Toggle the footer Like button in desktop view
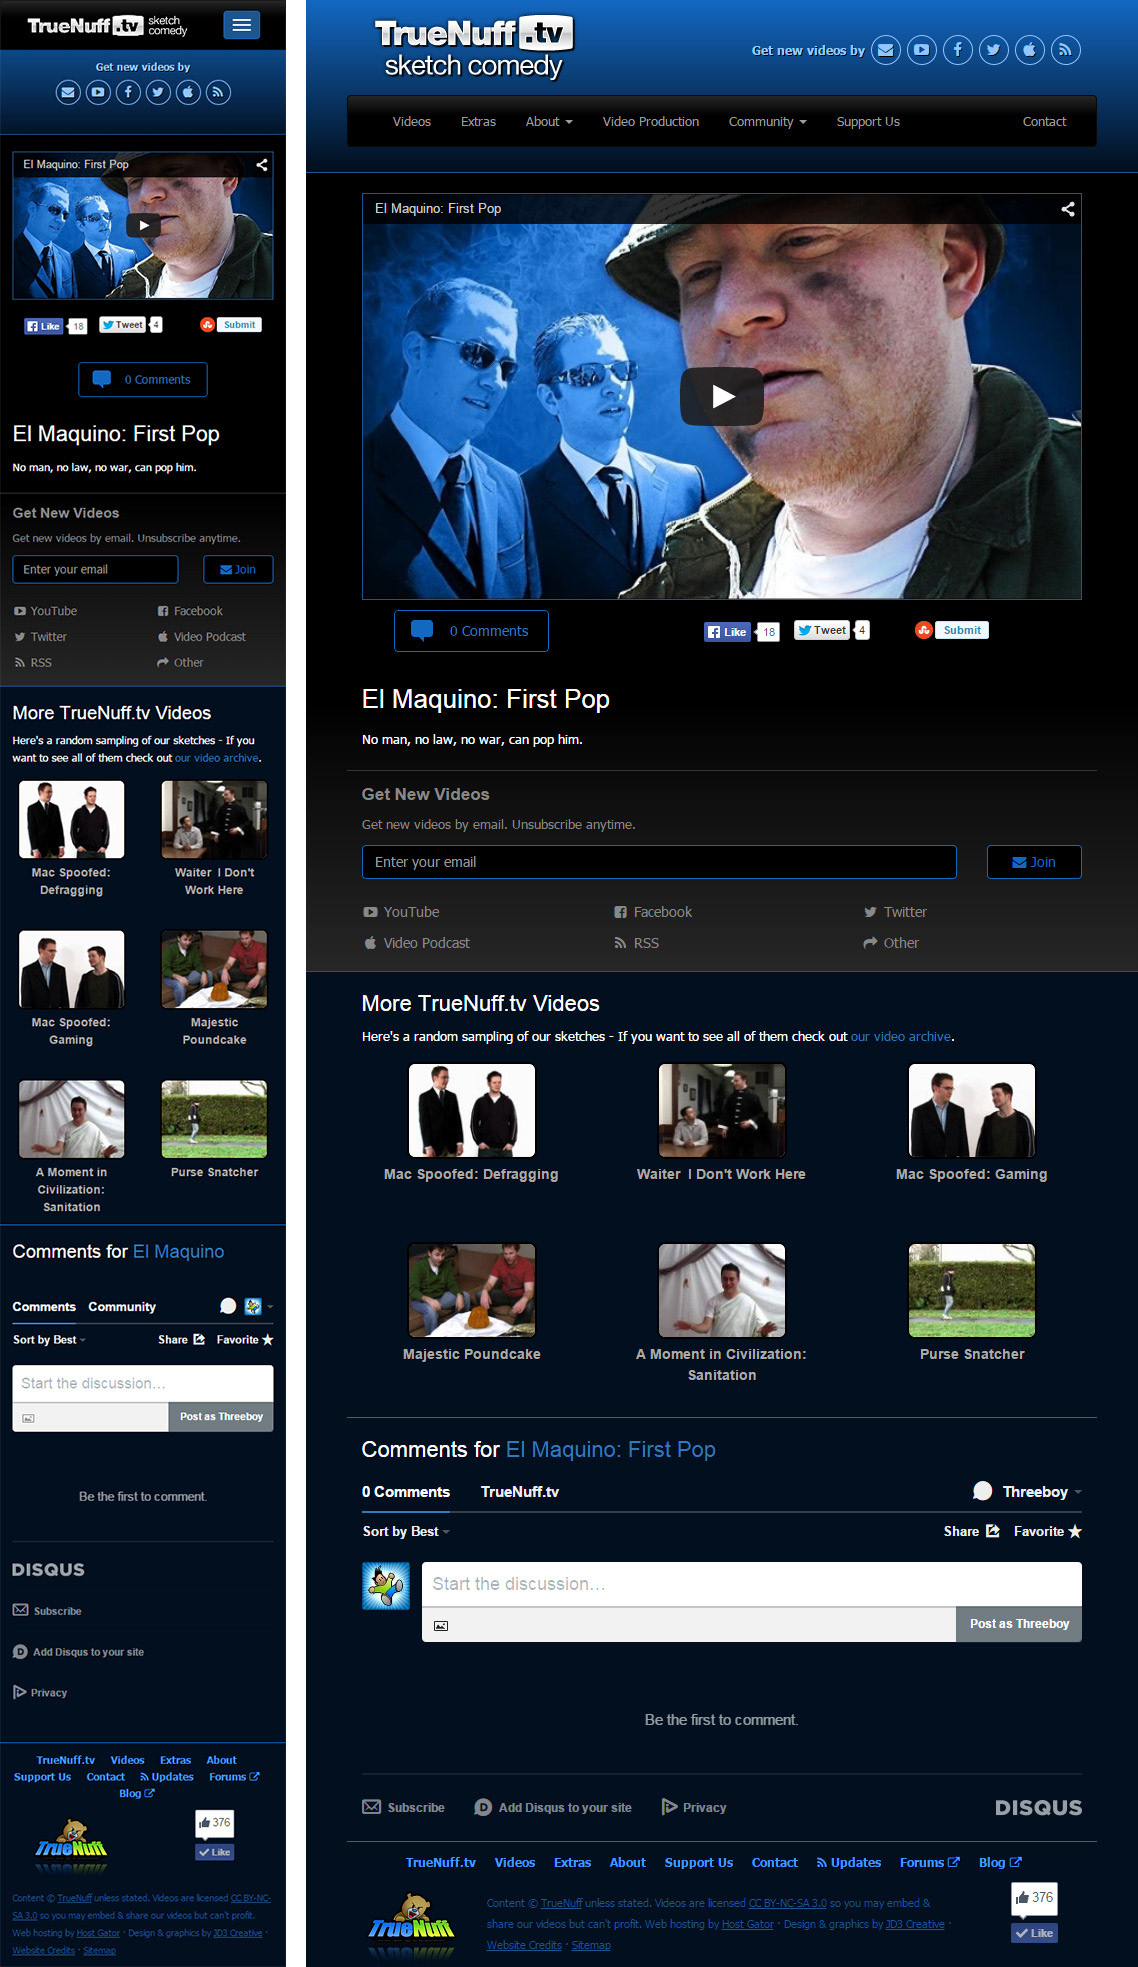The image size is (1138, 1967). [1034, 1933]
